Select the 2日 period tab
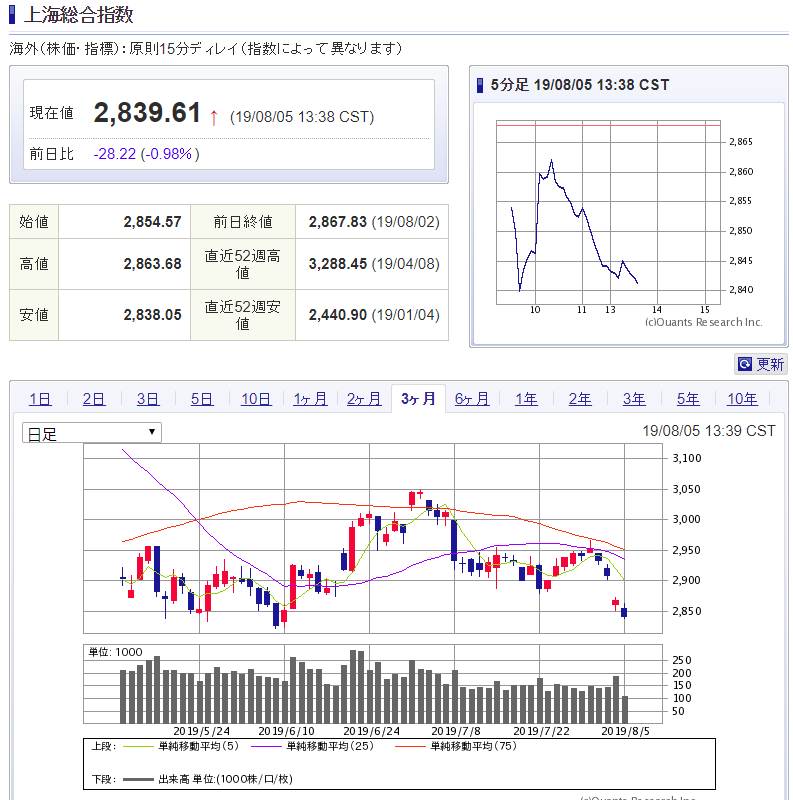793x800 pixels. [x=93, y=399]
